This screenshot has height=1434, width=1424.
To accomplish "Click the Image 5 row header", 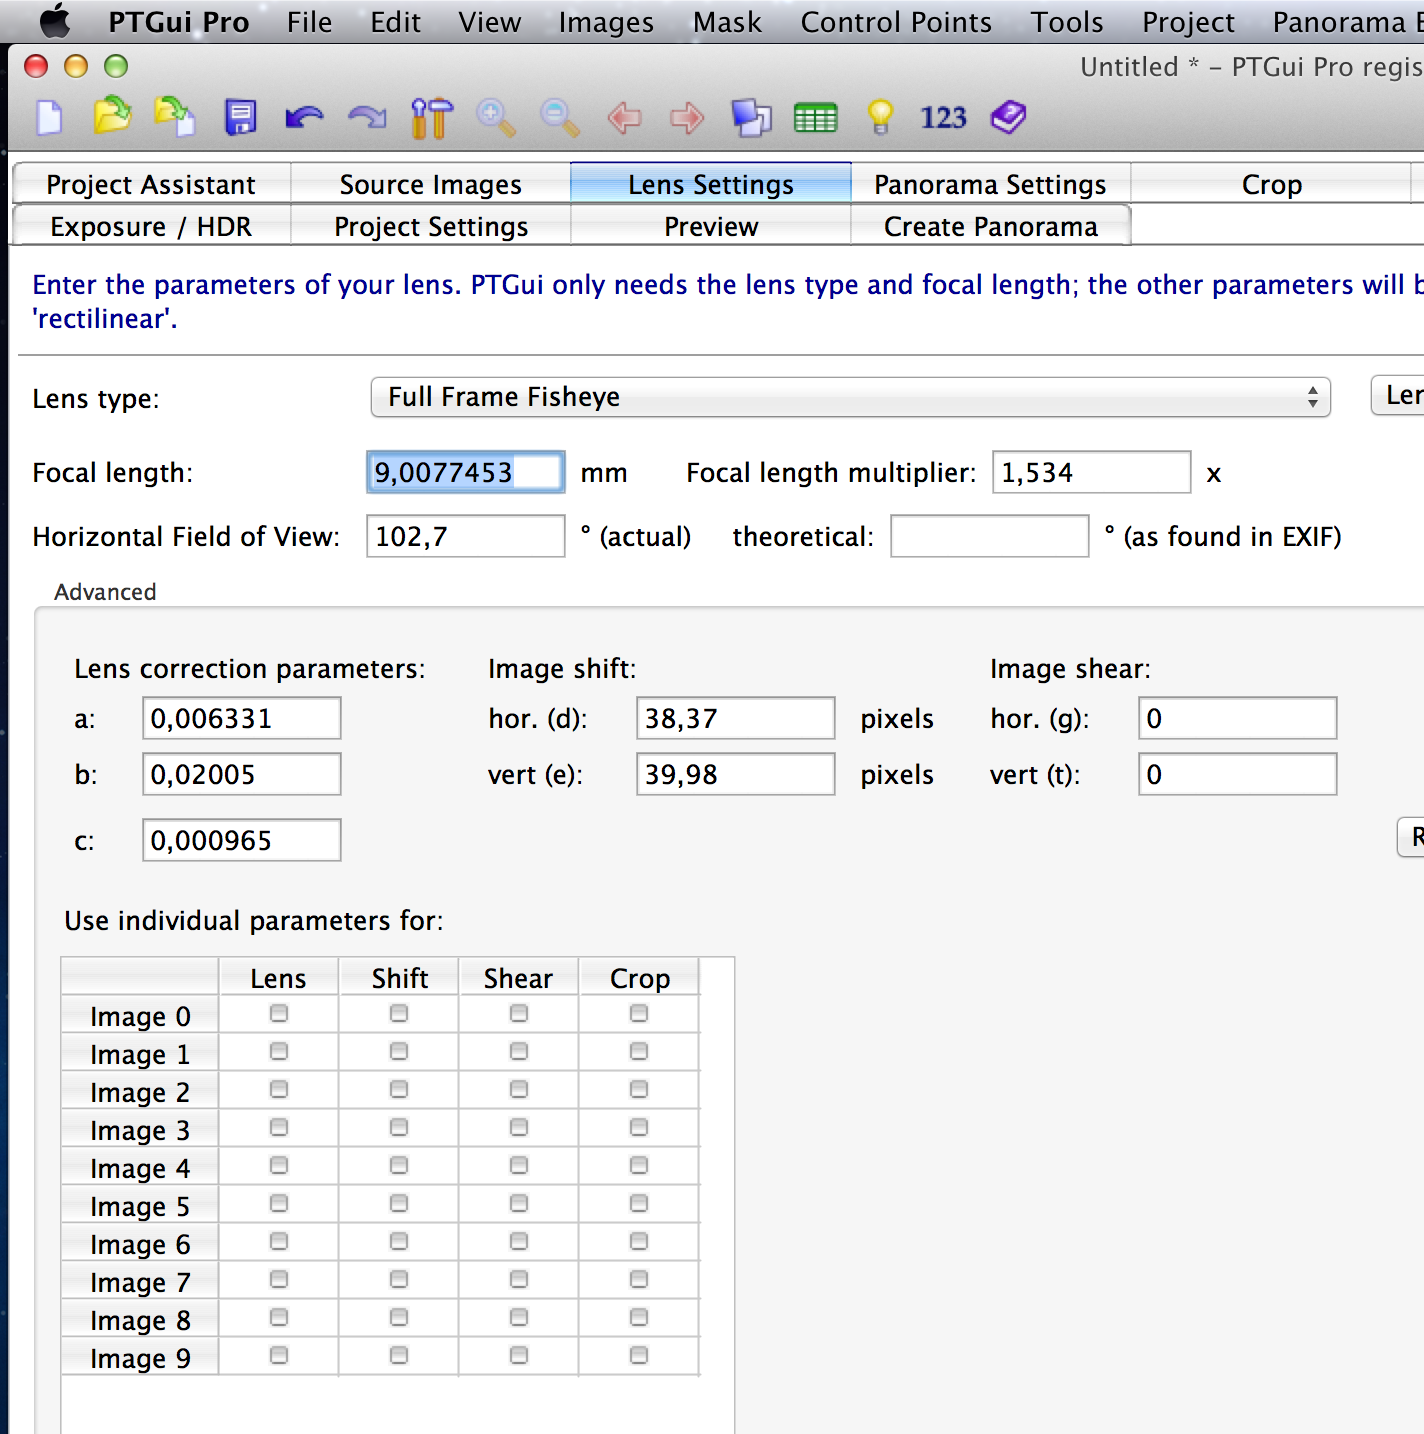I will [140, 1206].
